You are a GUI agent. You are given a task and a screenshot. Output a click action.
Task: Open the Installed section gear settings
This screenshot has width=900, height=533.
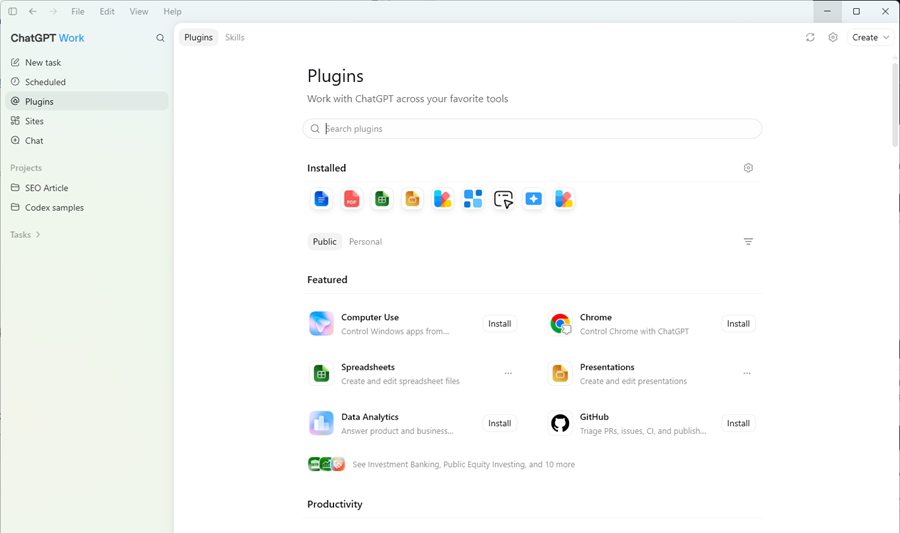(x=748, y=168)
